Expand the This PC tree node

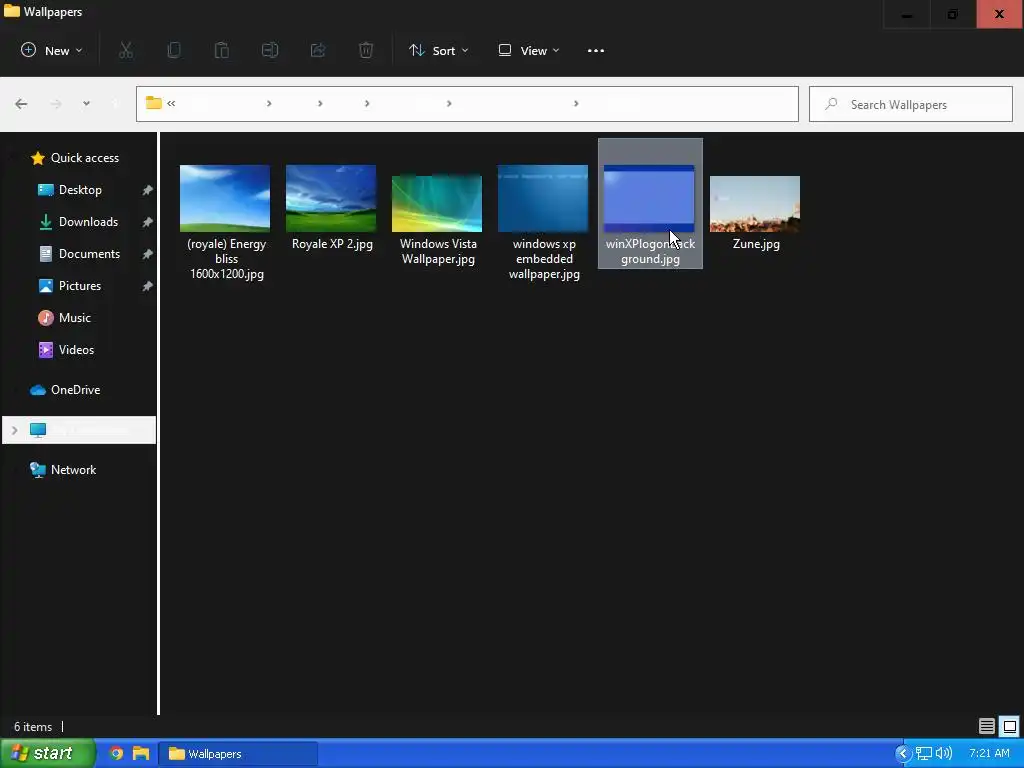14,430
